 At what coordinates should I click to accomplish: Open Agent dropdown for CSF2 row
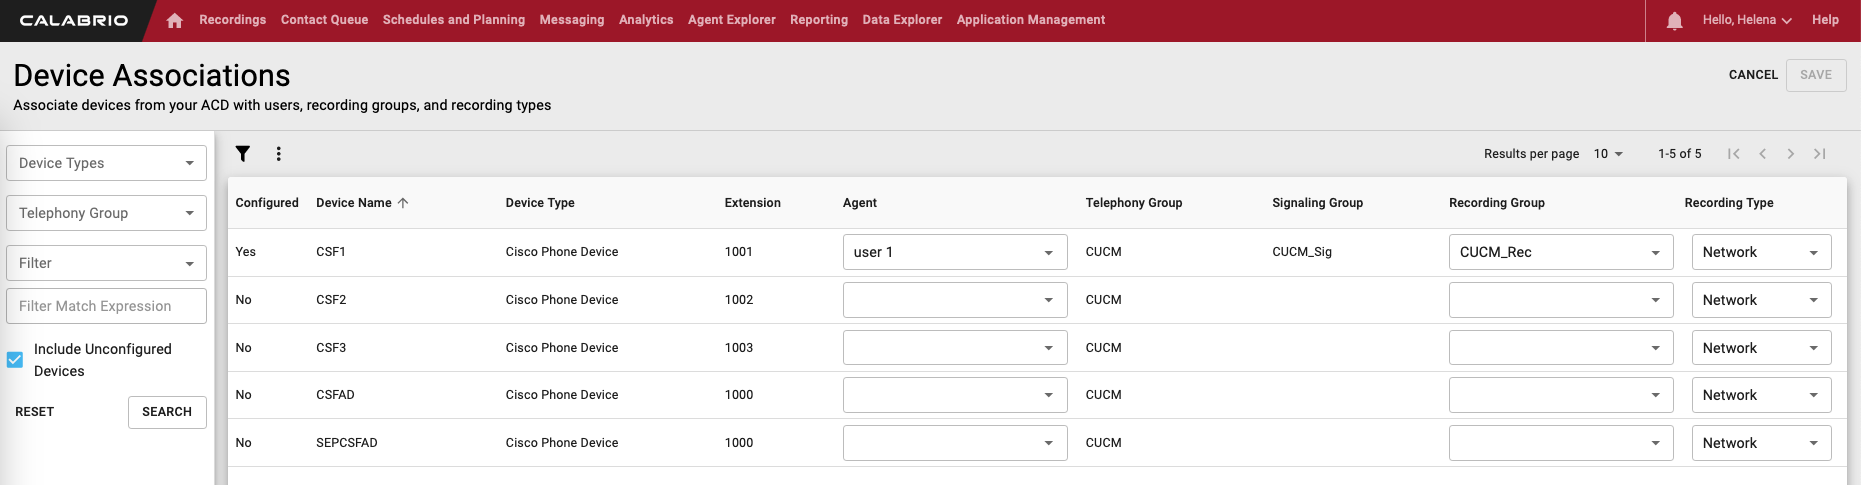pyautogui.click(x=954, y=300)
